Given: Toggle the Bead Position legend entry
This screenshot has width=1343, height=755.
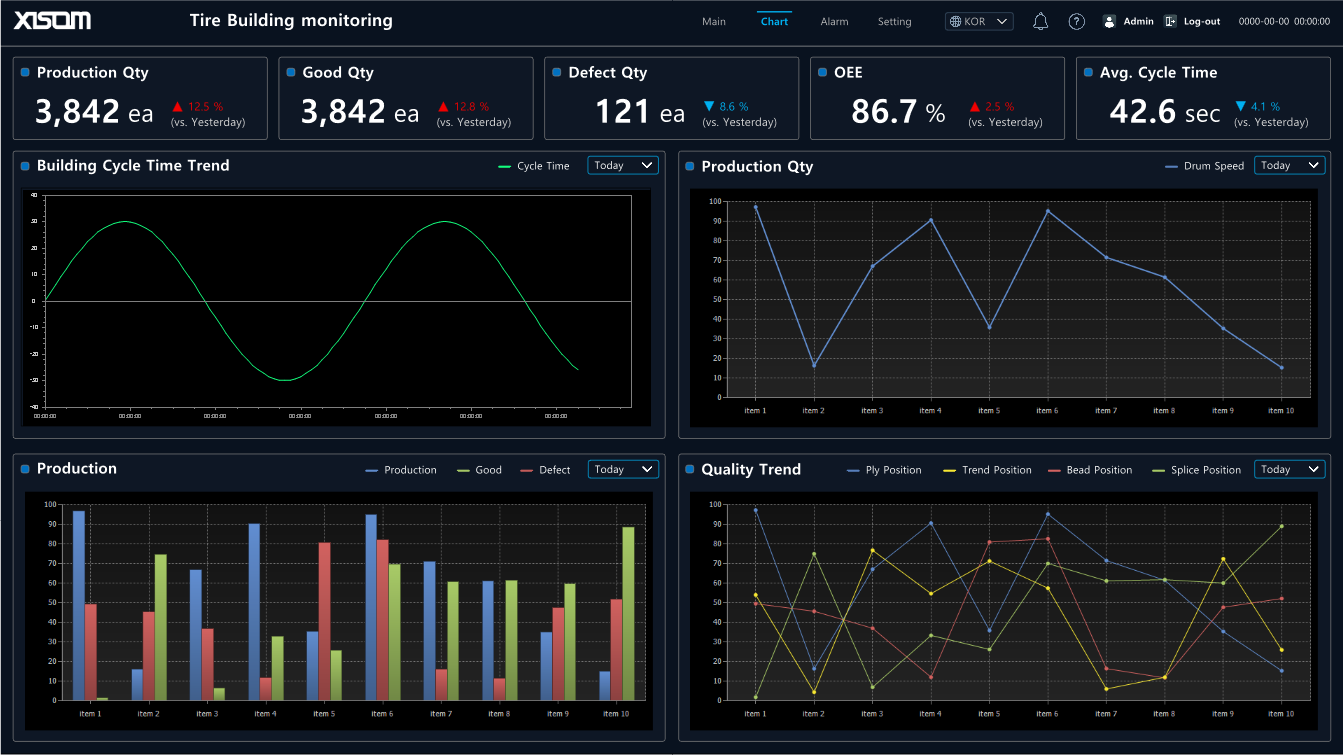Looking at the screenshot, I should pos(1091,470).
